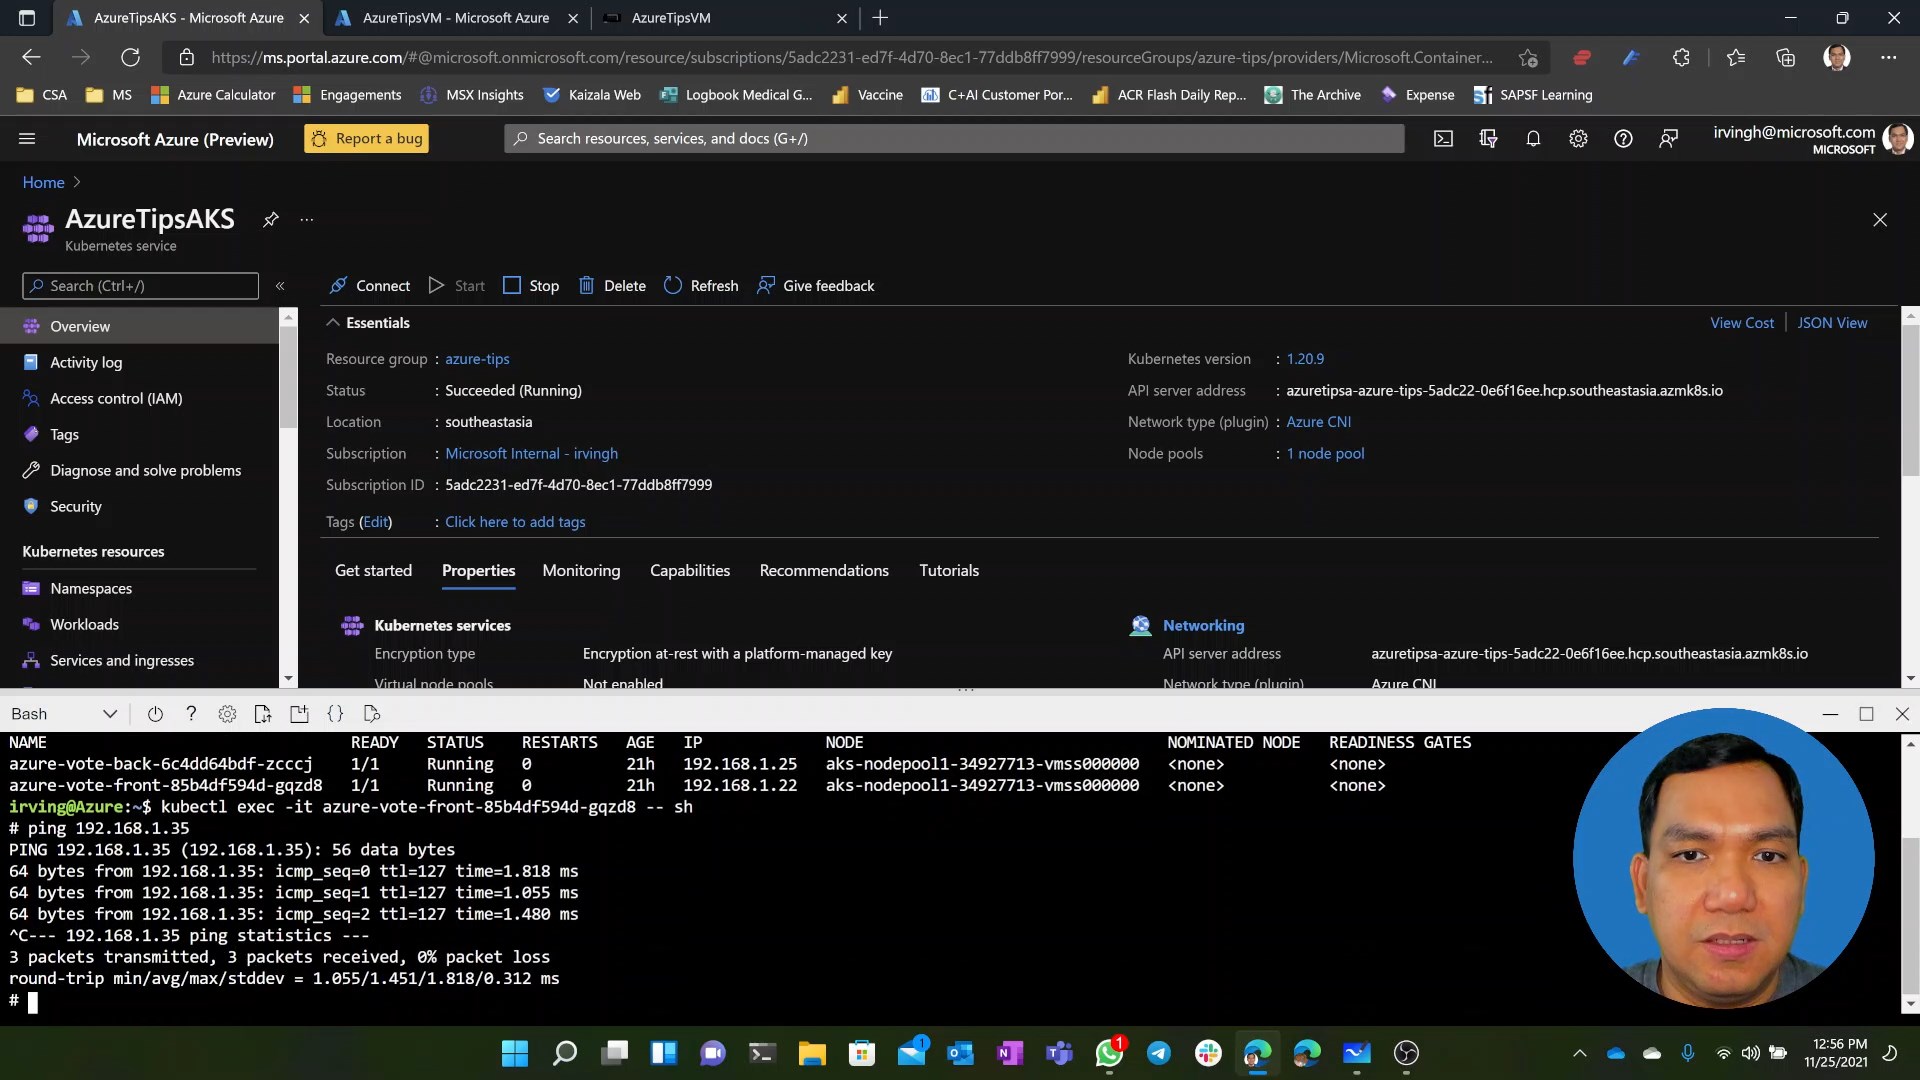The image size is (1920, 1080).
Task: Open 1 node pool link
Action: click(x=1325, y=454)
